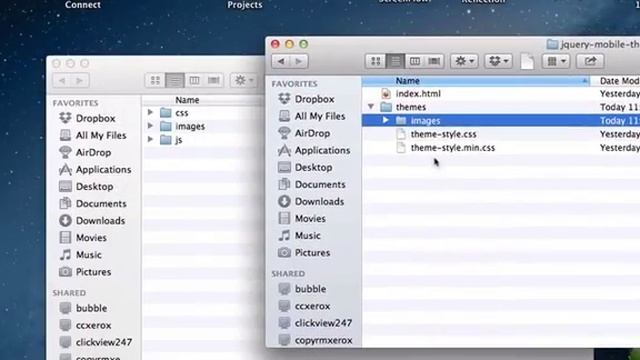Viewport: 640px width, 360px height.
Task: Open Dropbox toolbar menu in front window
Action: click(x=498, y=61)
